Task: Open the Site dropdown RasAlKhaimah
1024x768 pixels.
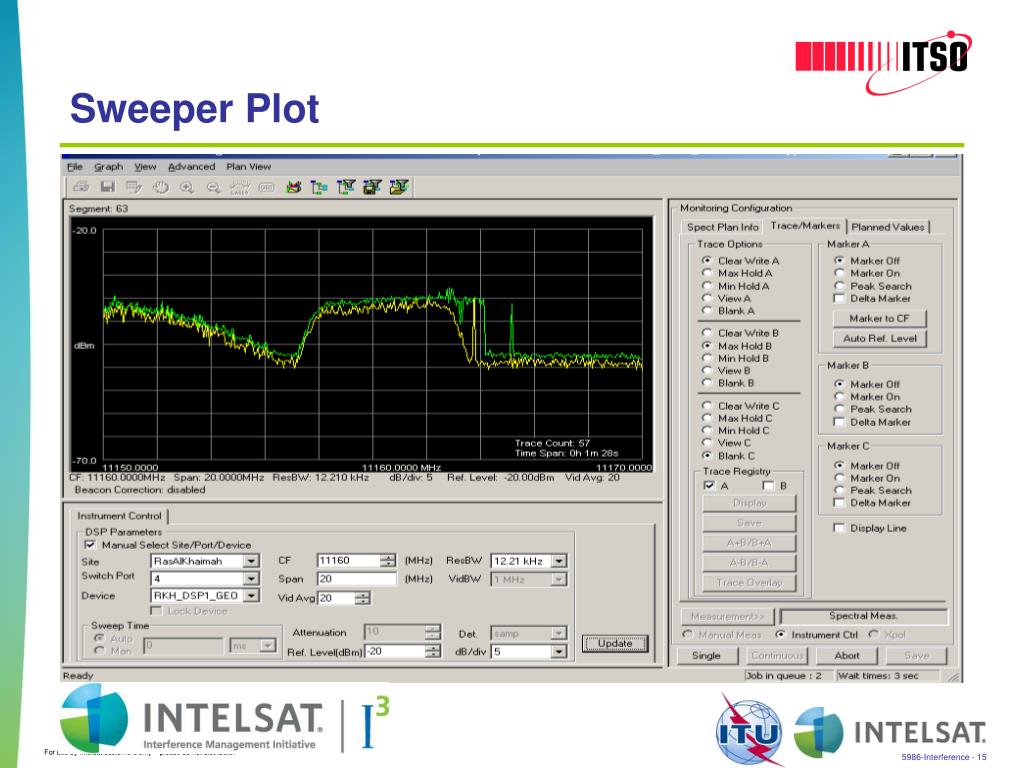Action: coord(251,561)
